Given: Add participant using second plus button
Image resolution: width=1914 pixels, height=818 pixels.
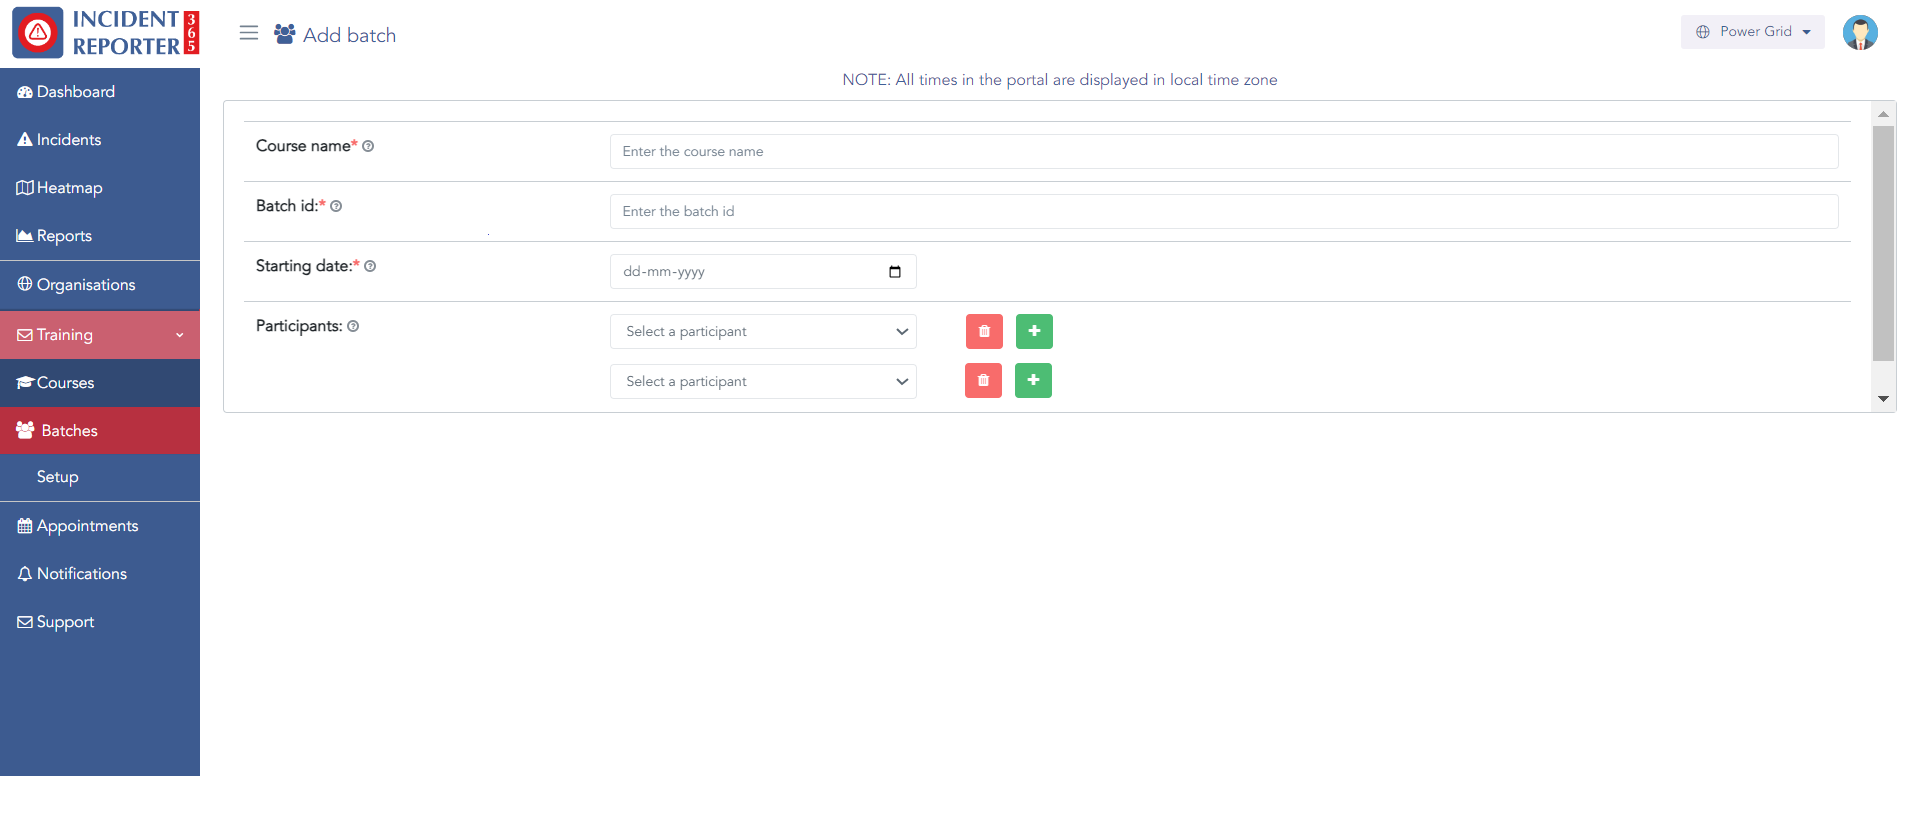Looking at the screenshot, I should (1033, 381).
